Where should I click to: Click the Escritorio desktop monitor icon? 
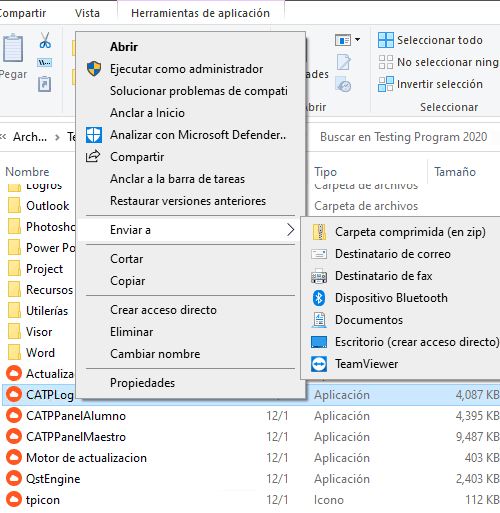319,342
